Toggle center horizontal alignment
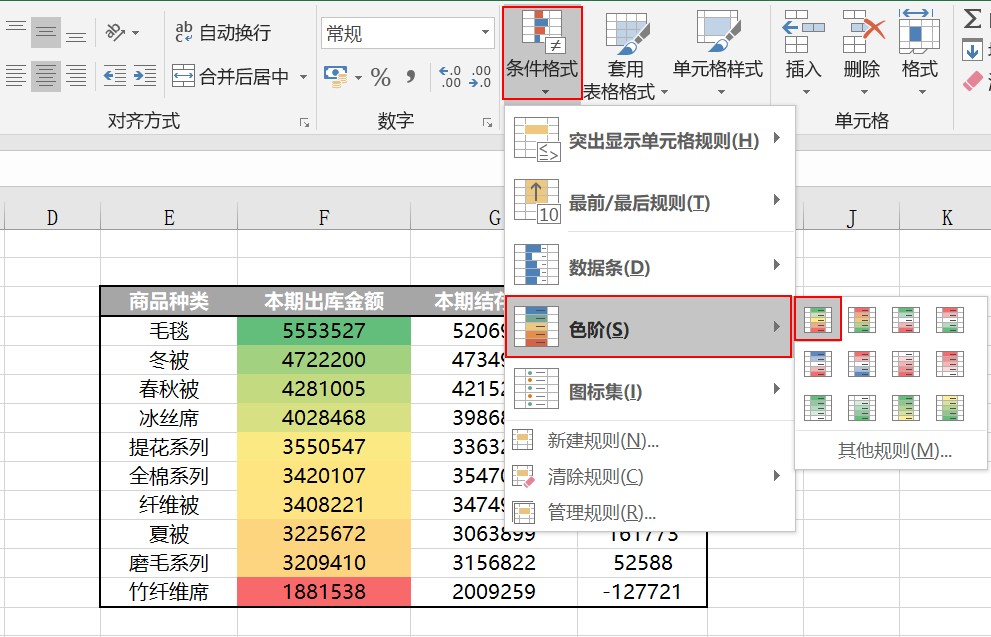The height and width of the screenshot is (637, 991). point(46,76)
